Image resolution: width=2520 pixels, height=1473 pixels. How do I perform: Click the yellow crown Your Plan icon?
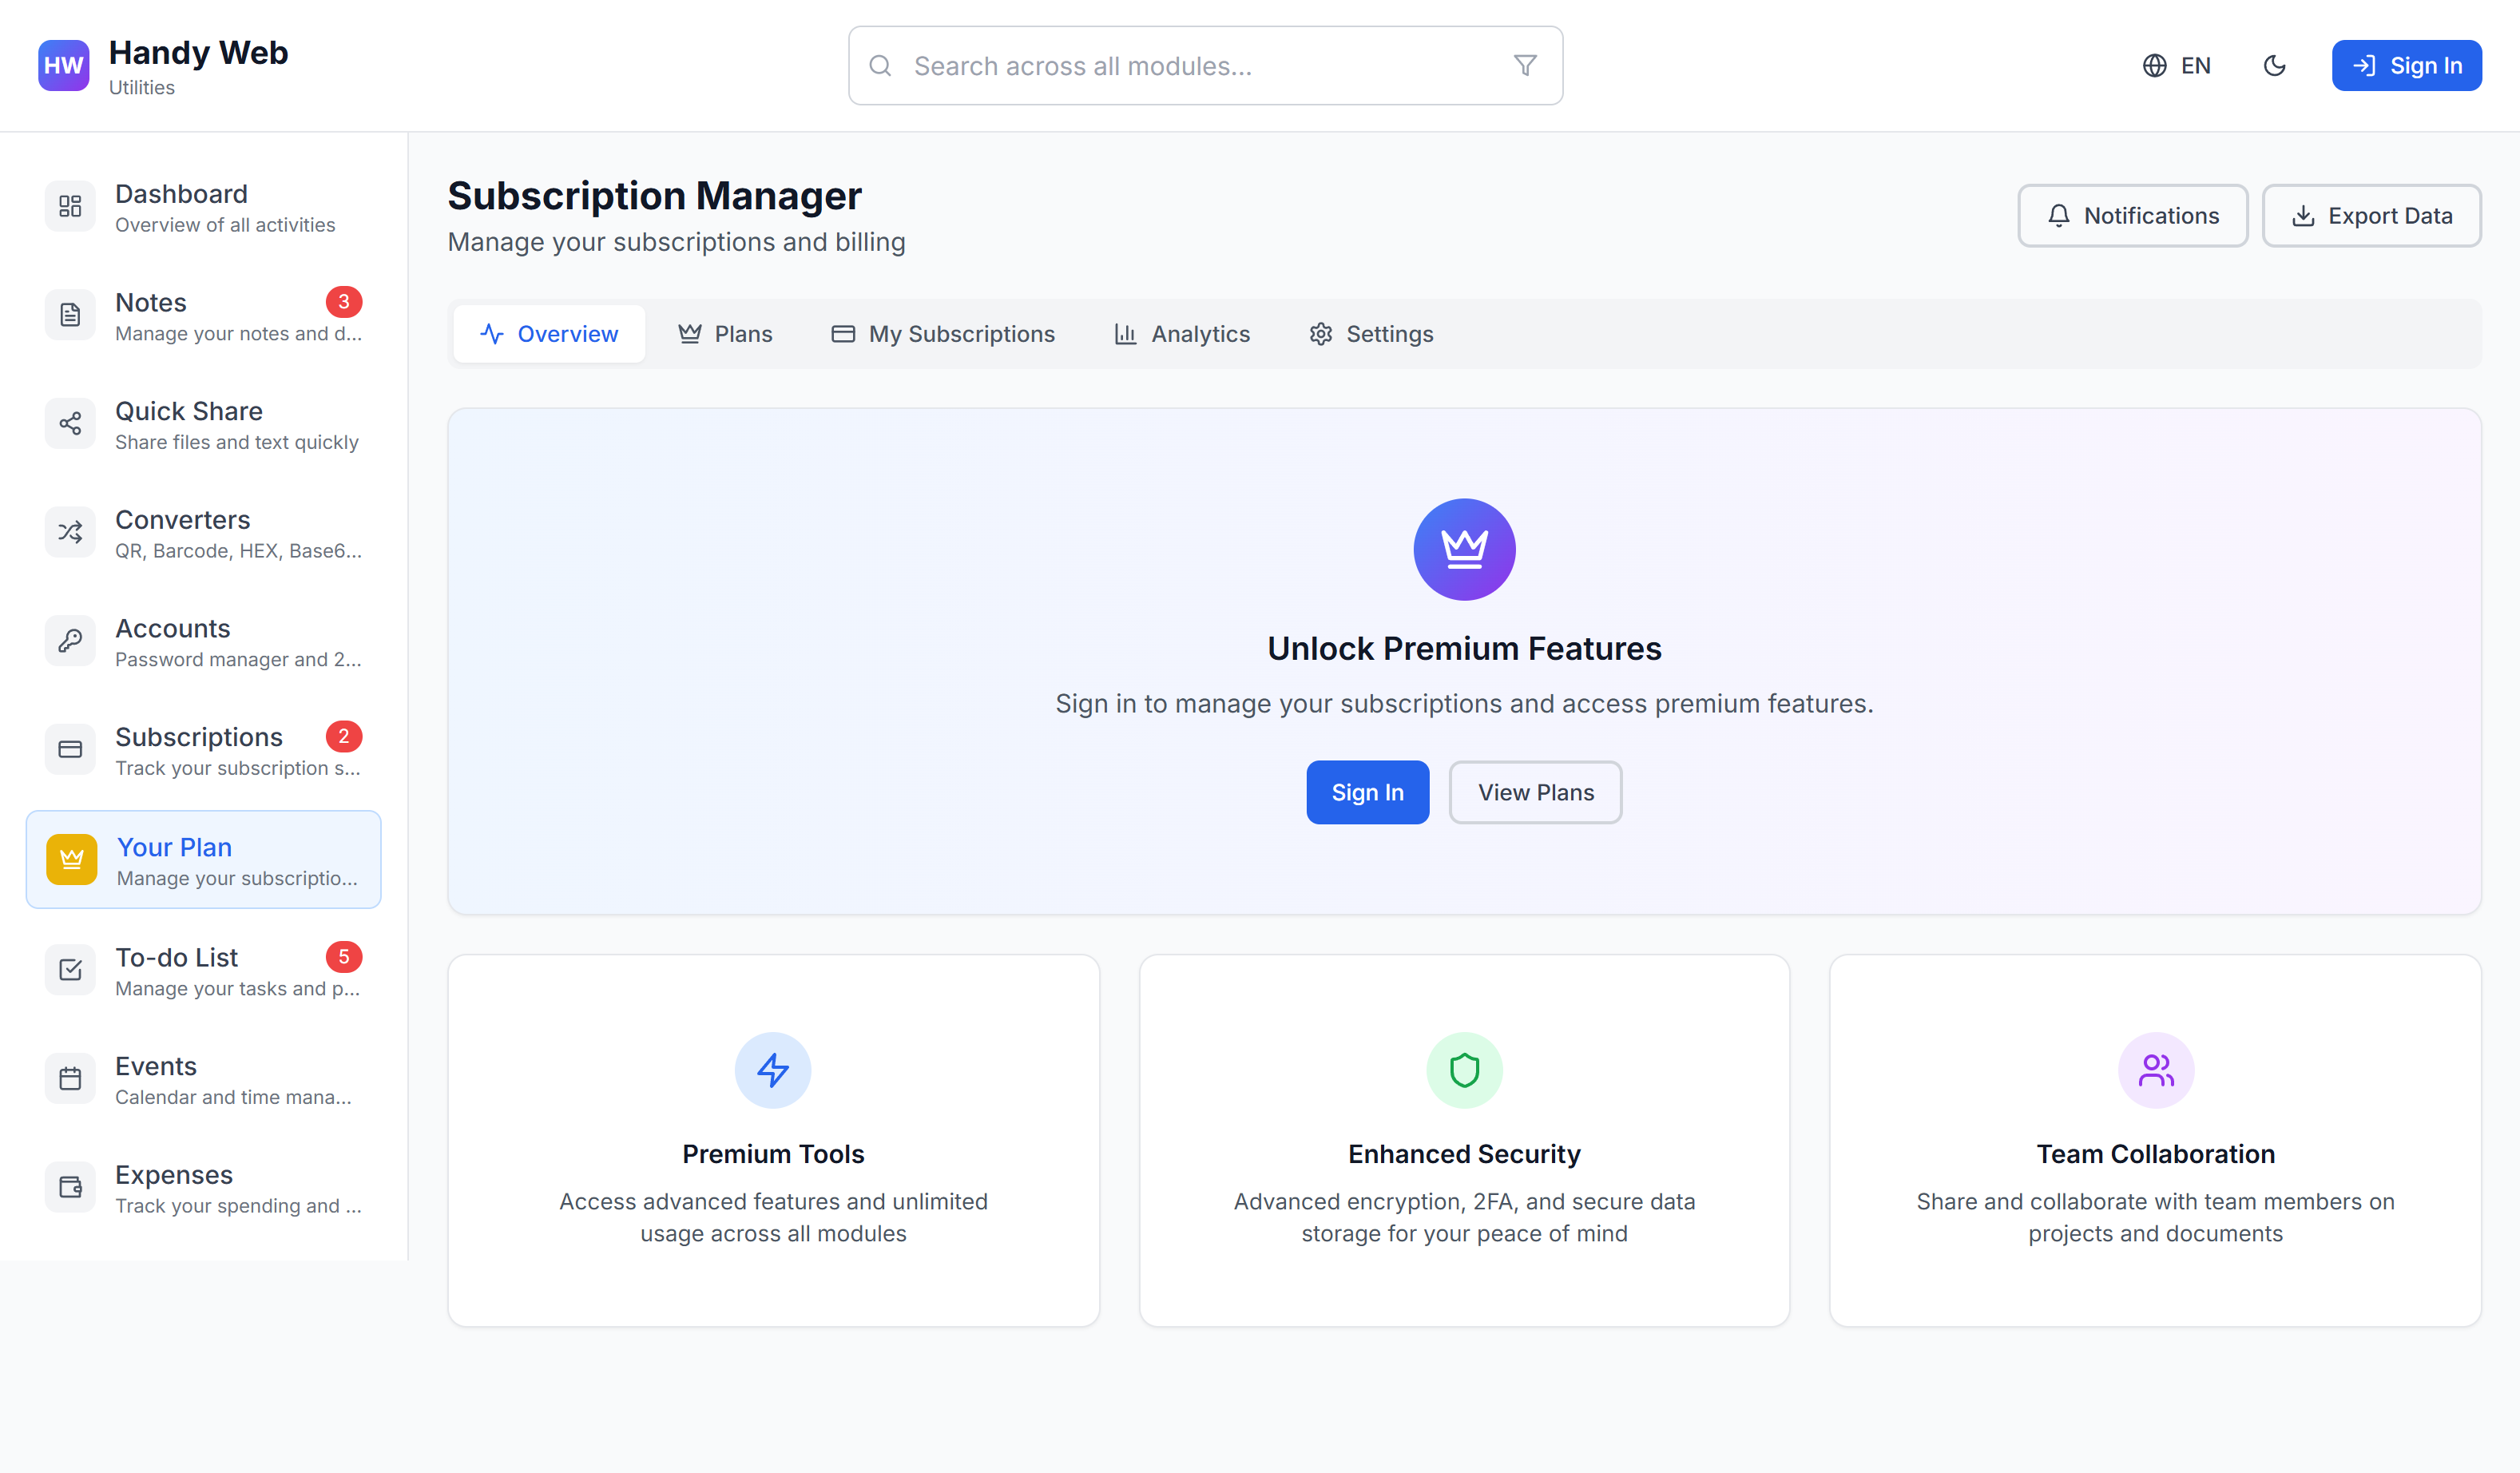tap(72, 859)
